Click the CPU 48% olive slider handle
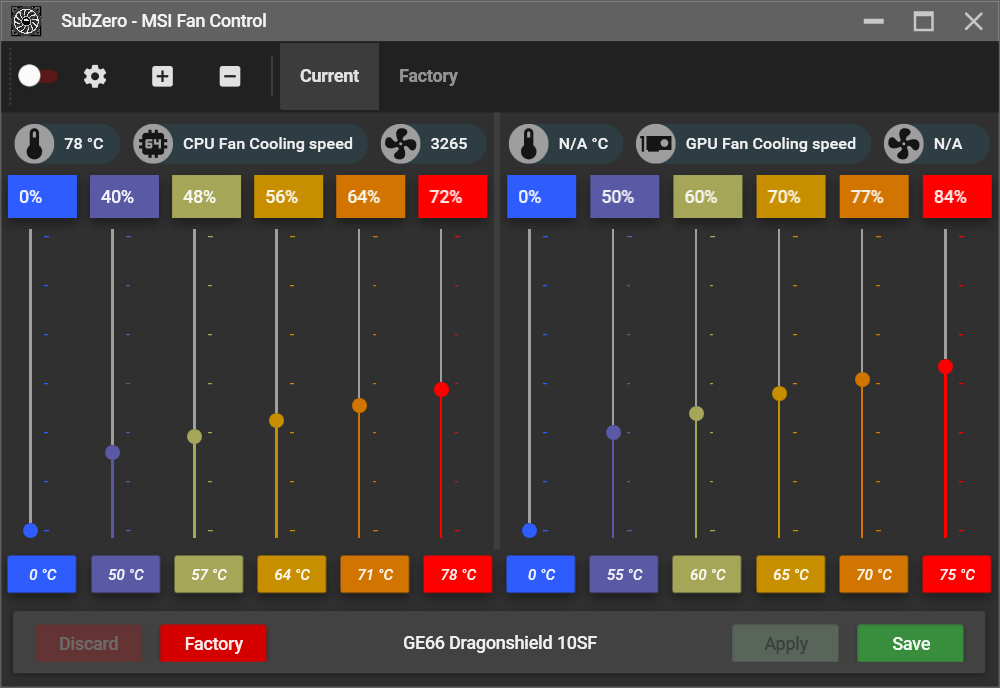Image resolution: width=1000 pixels, height=688 pixels. [x=195, y=436]
